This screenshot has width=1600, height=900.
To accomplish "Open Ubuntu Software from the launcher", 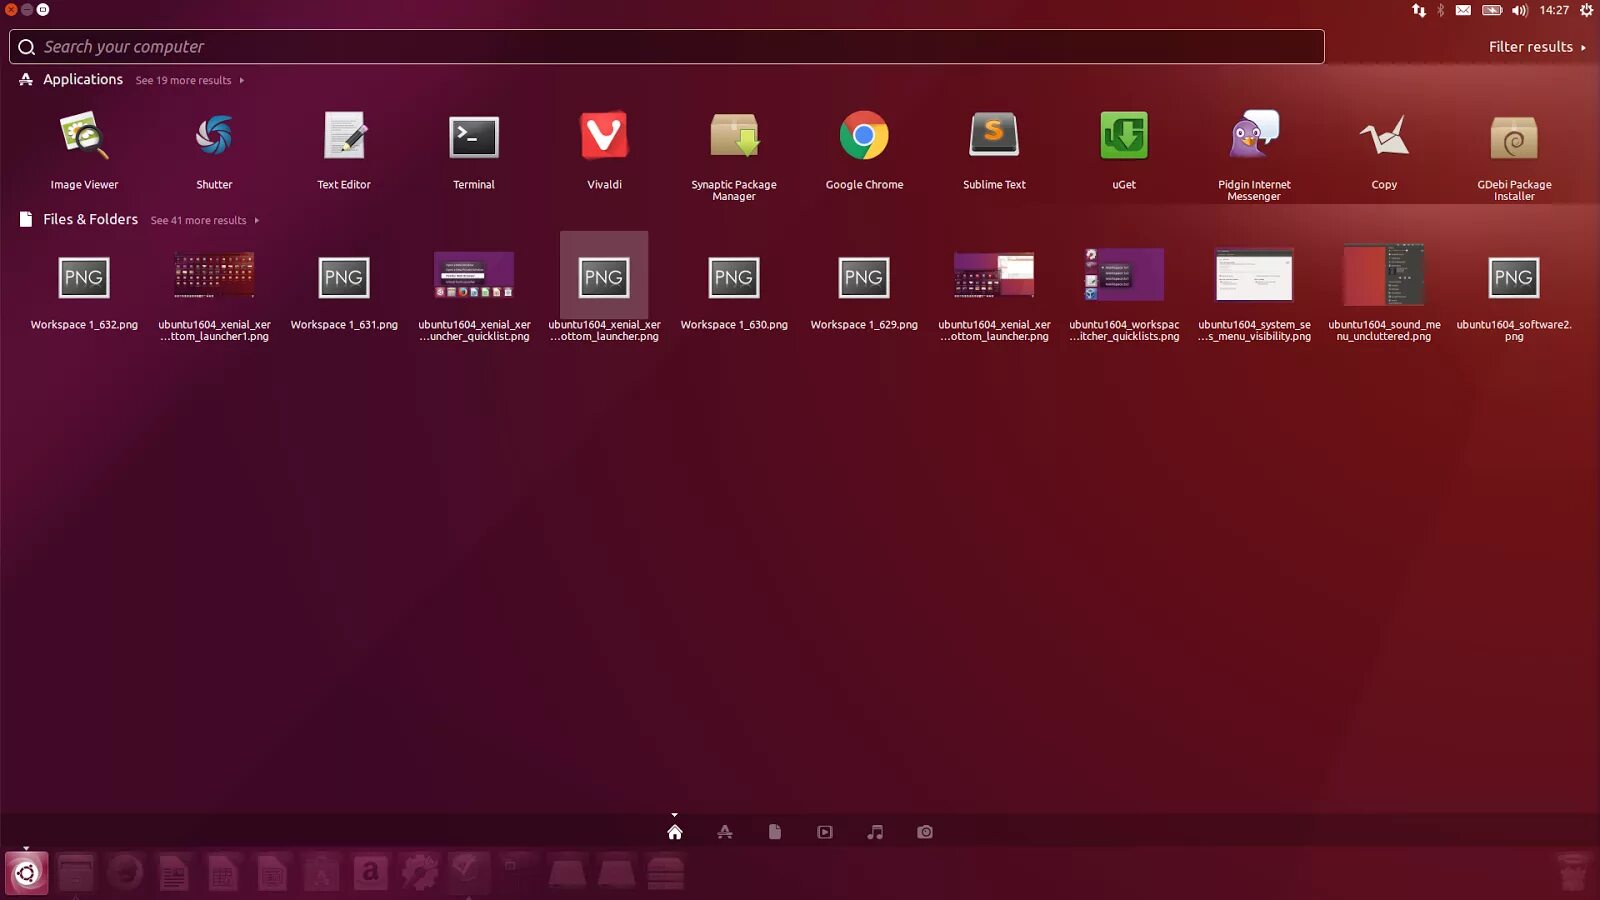I will 320,874.
